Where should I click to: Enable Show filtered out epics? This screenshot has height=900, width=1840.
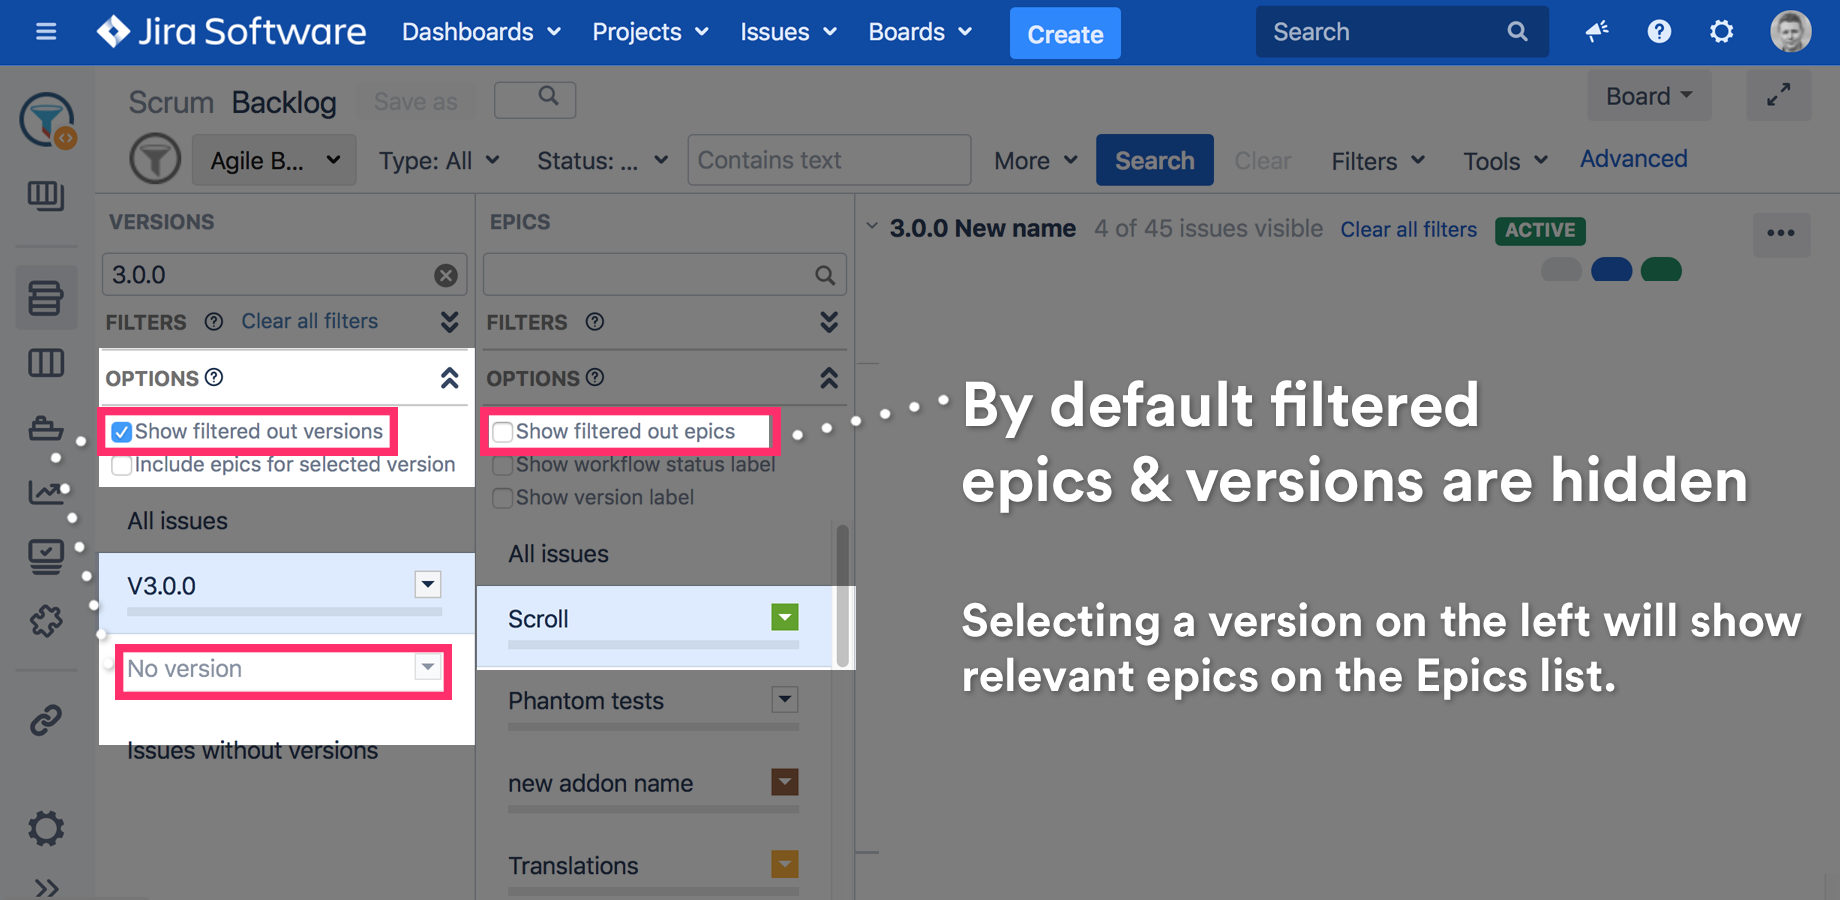coord(502,431)
